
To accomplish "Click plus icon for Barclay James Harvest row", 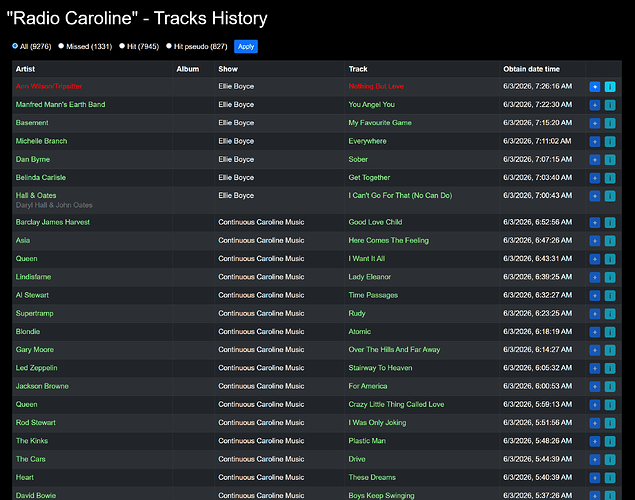I will 595,222.
